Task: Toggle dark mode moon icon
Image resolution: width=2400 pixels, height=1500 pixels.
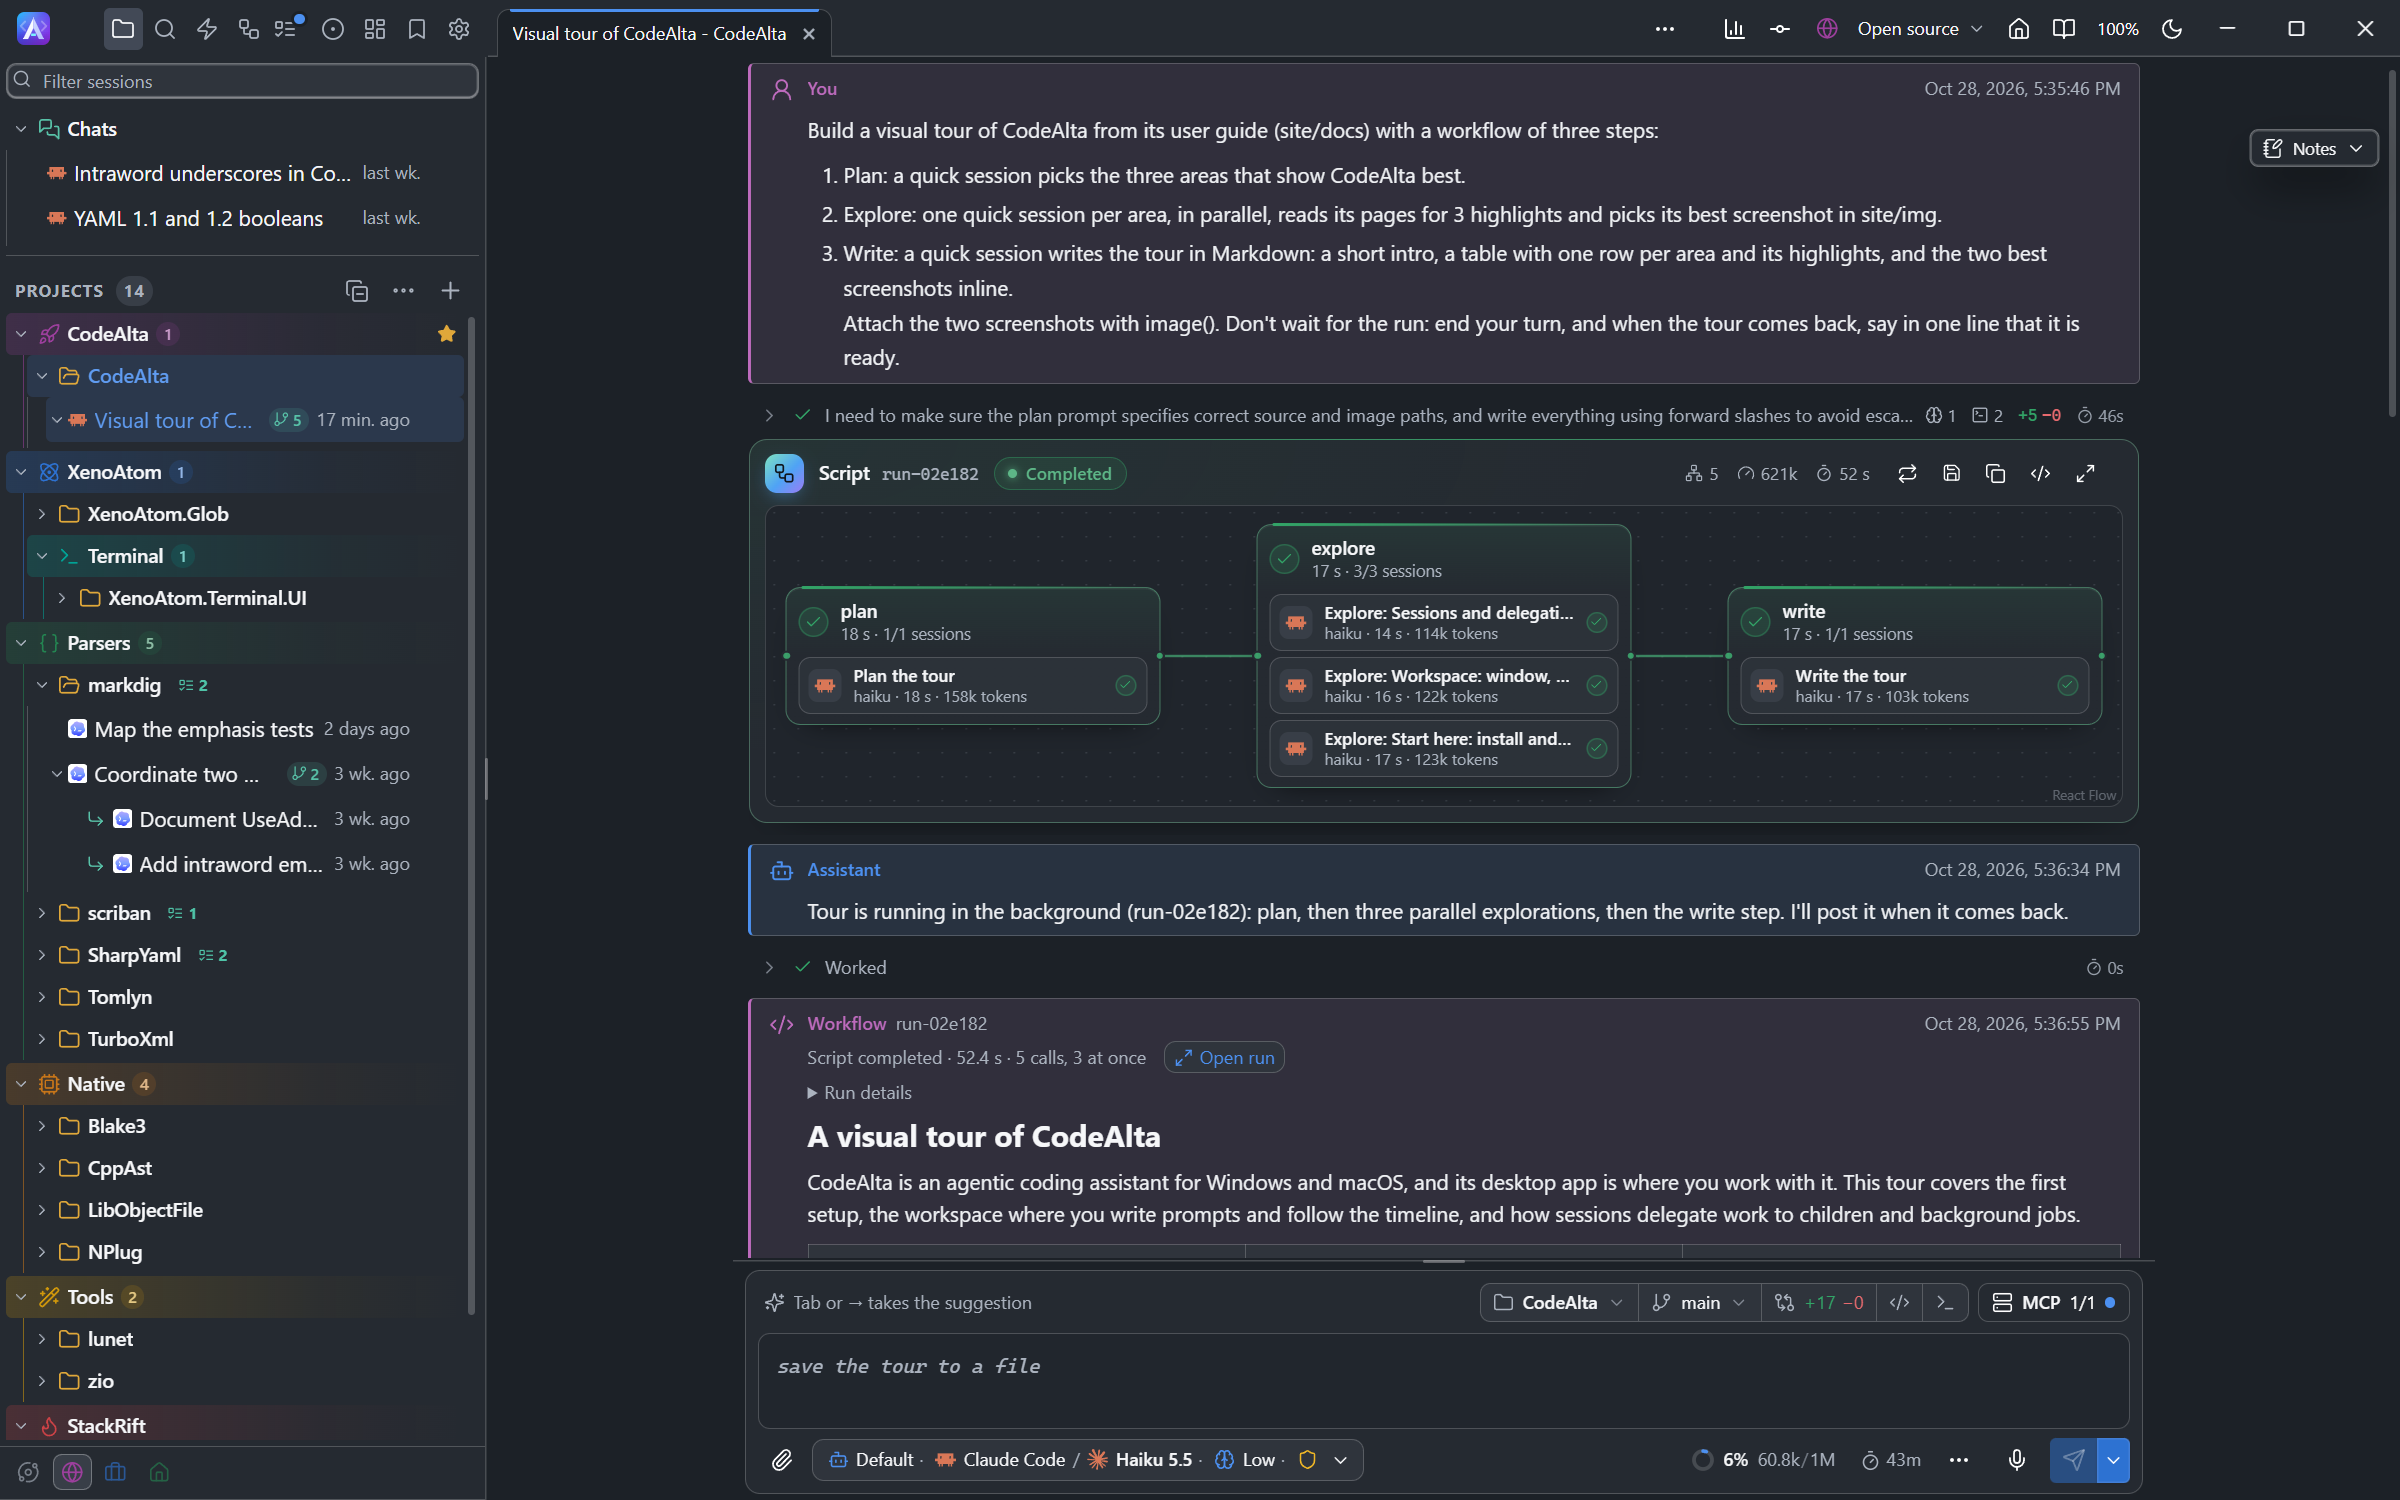Action: pyautogui.click(x=2172, y=29)
